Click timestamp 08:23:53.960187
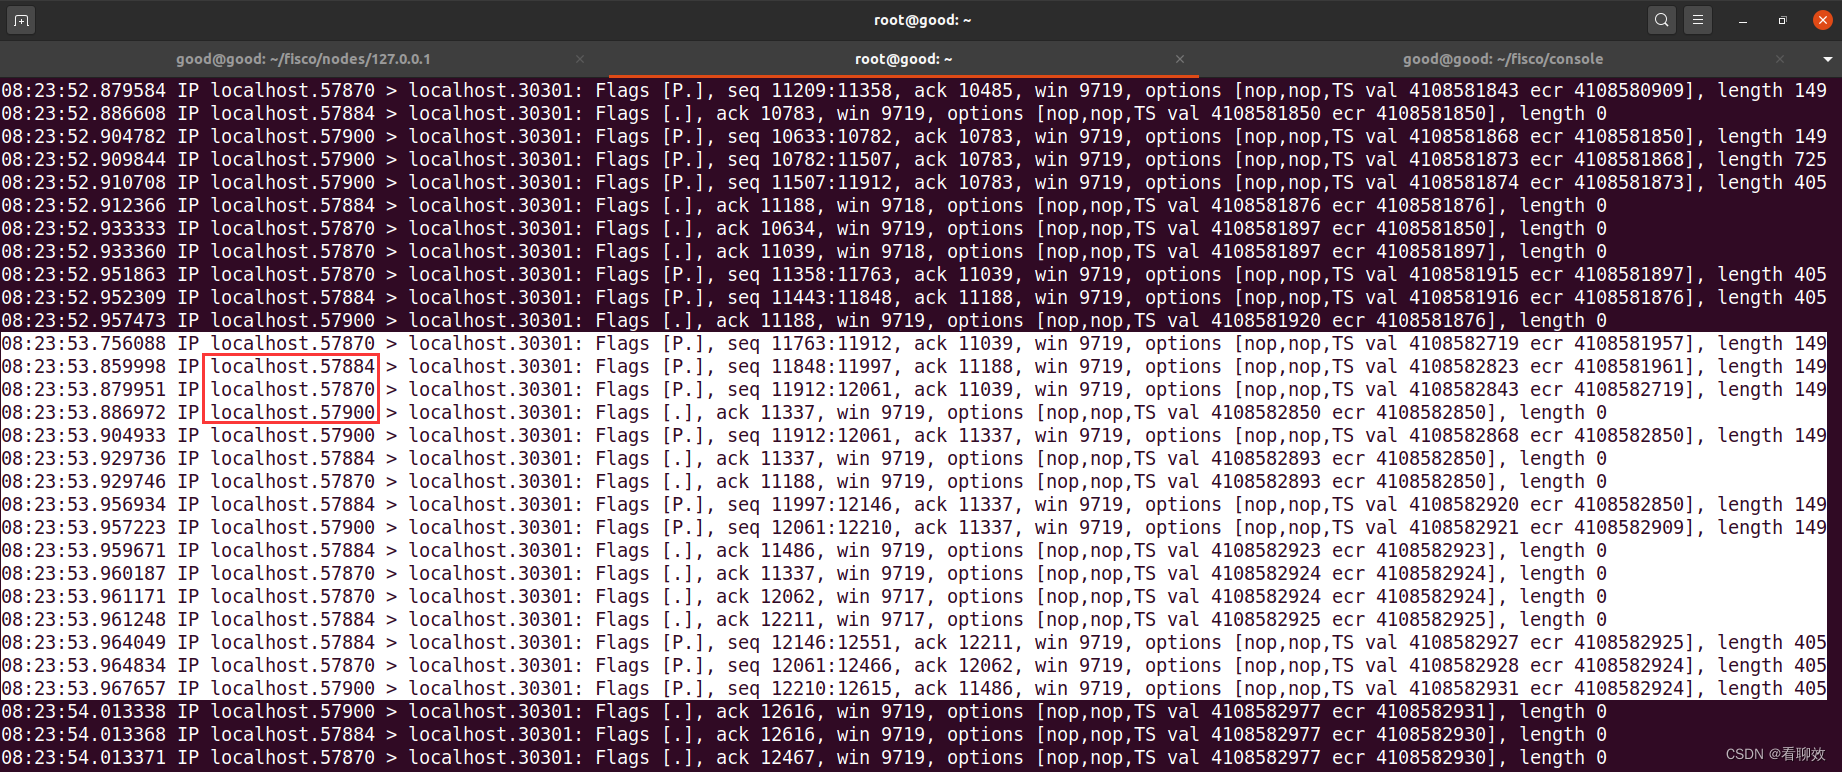Viewport: 1842px width, 772px height. pos(84,574)
